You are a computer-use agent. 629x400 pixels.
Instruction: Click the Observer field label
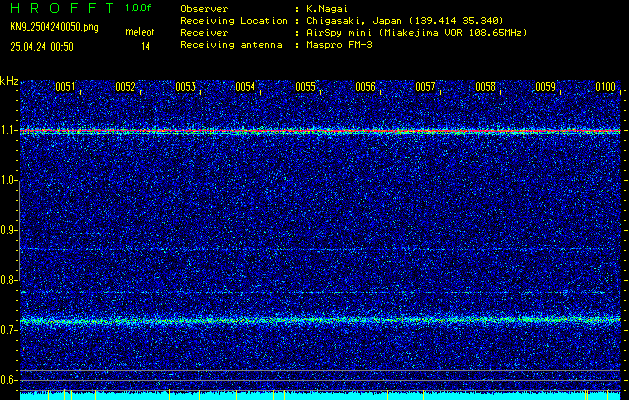[204, 9]
